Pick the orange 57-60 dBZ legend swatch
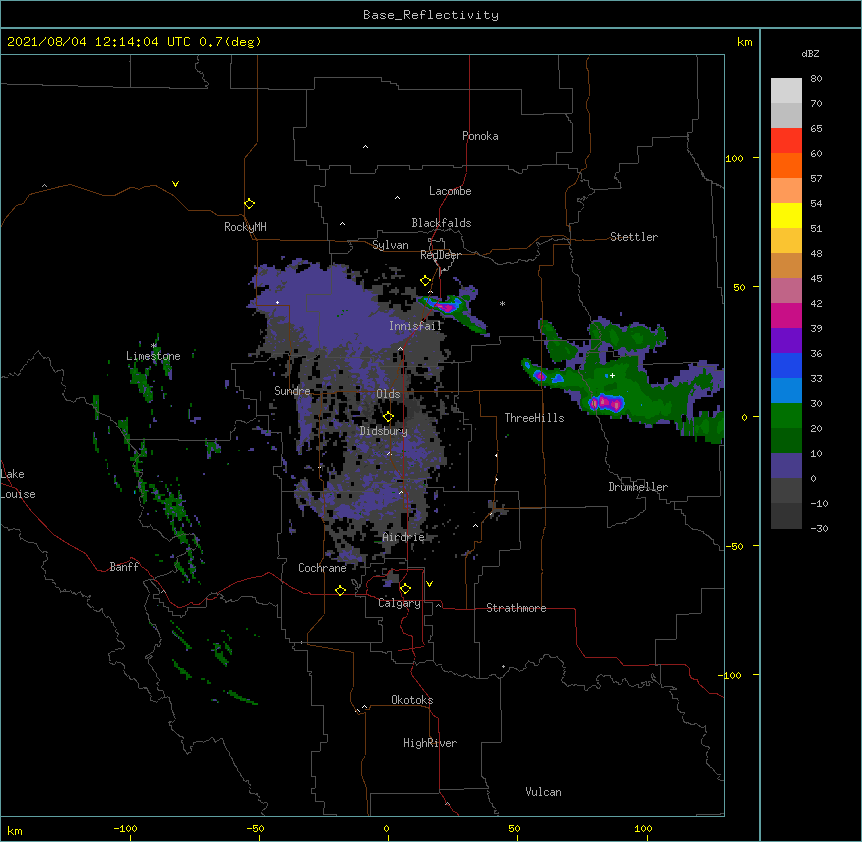Screen dimensions: 862x842 (786, 165)
